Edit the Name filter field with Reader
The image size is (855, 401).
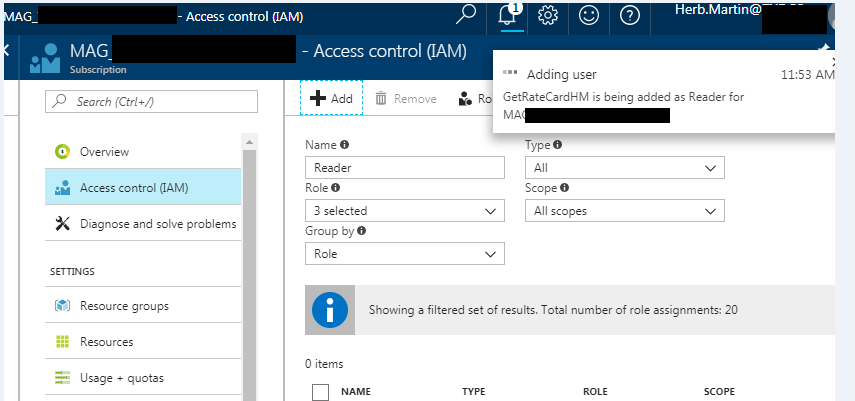pos(405,167)
